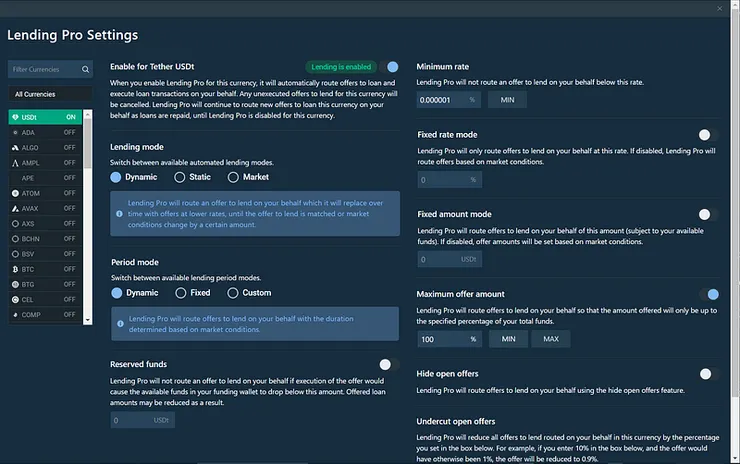Click the ALGO currency icon

[x=15, y=148]
